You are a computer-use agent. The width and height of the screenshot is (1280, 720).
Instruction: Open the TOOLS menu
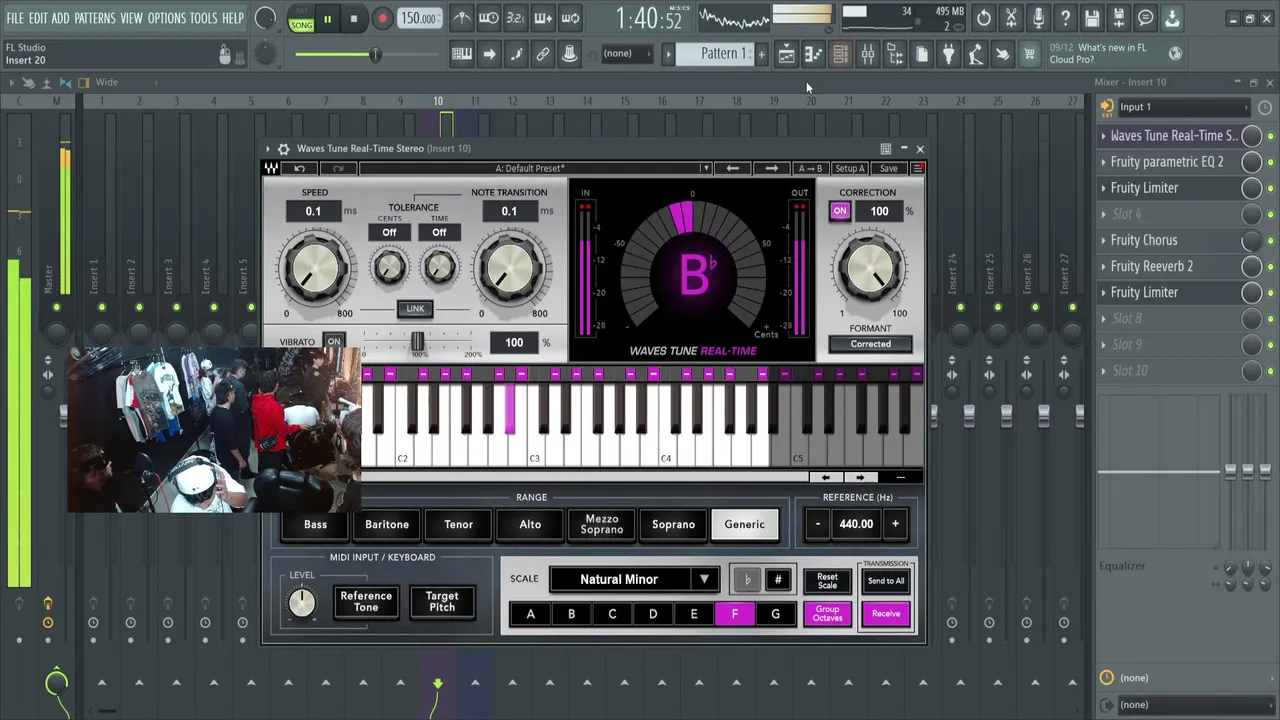pyautogui.click(x=203, y=18)
